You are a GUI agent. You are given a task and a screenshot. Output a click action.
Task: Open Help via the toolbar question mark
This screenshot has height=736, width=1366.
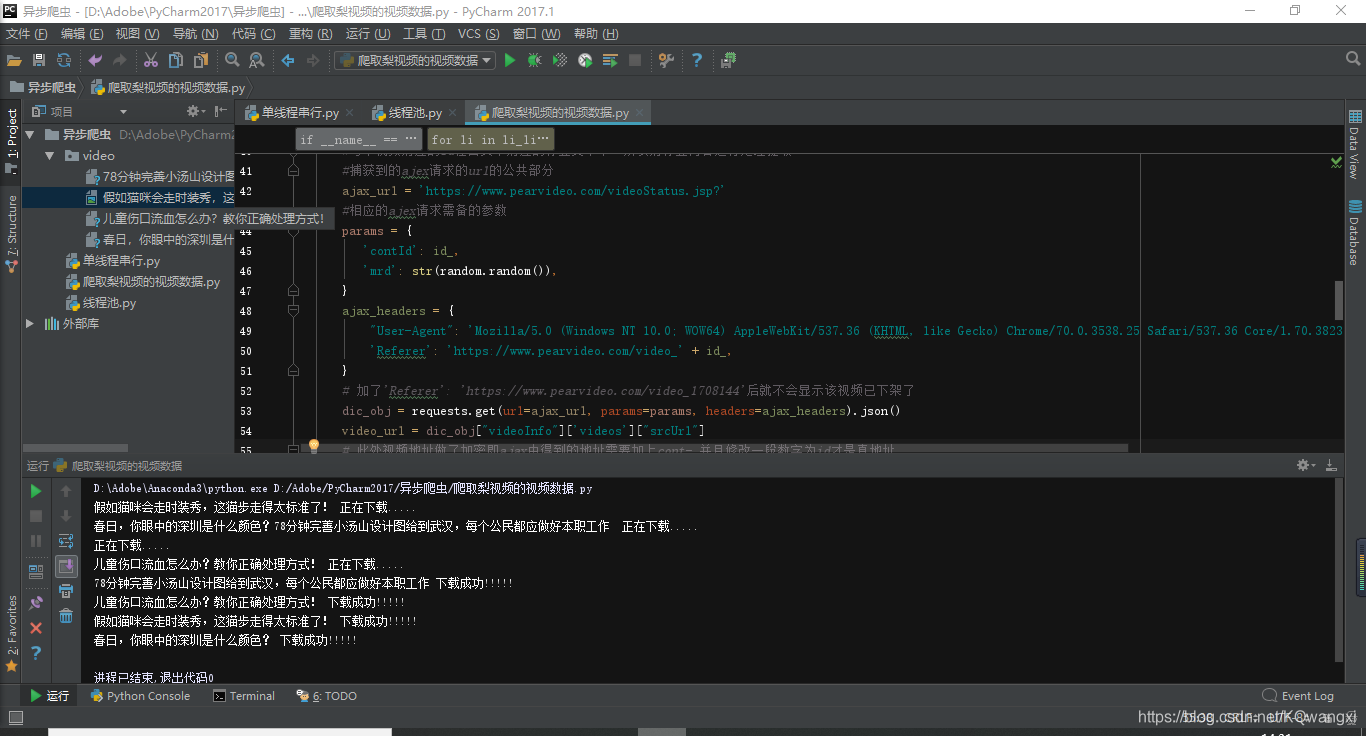[697, 60]
